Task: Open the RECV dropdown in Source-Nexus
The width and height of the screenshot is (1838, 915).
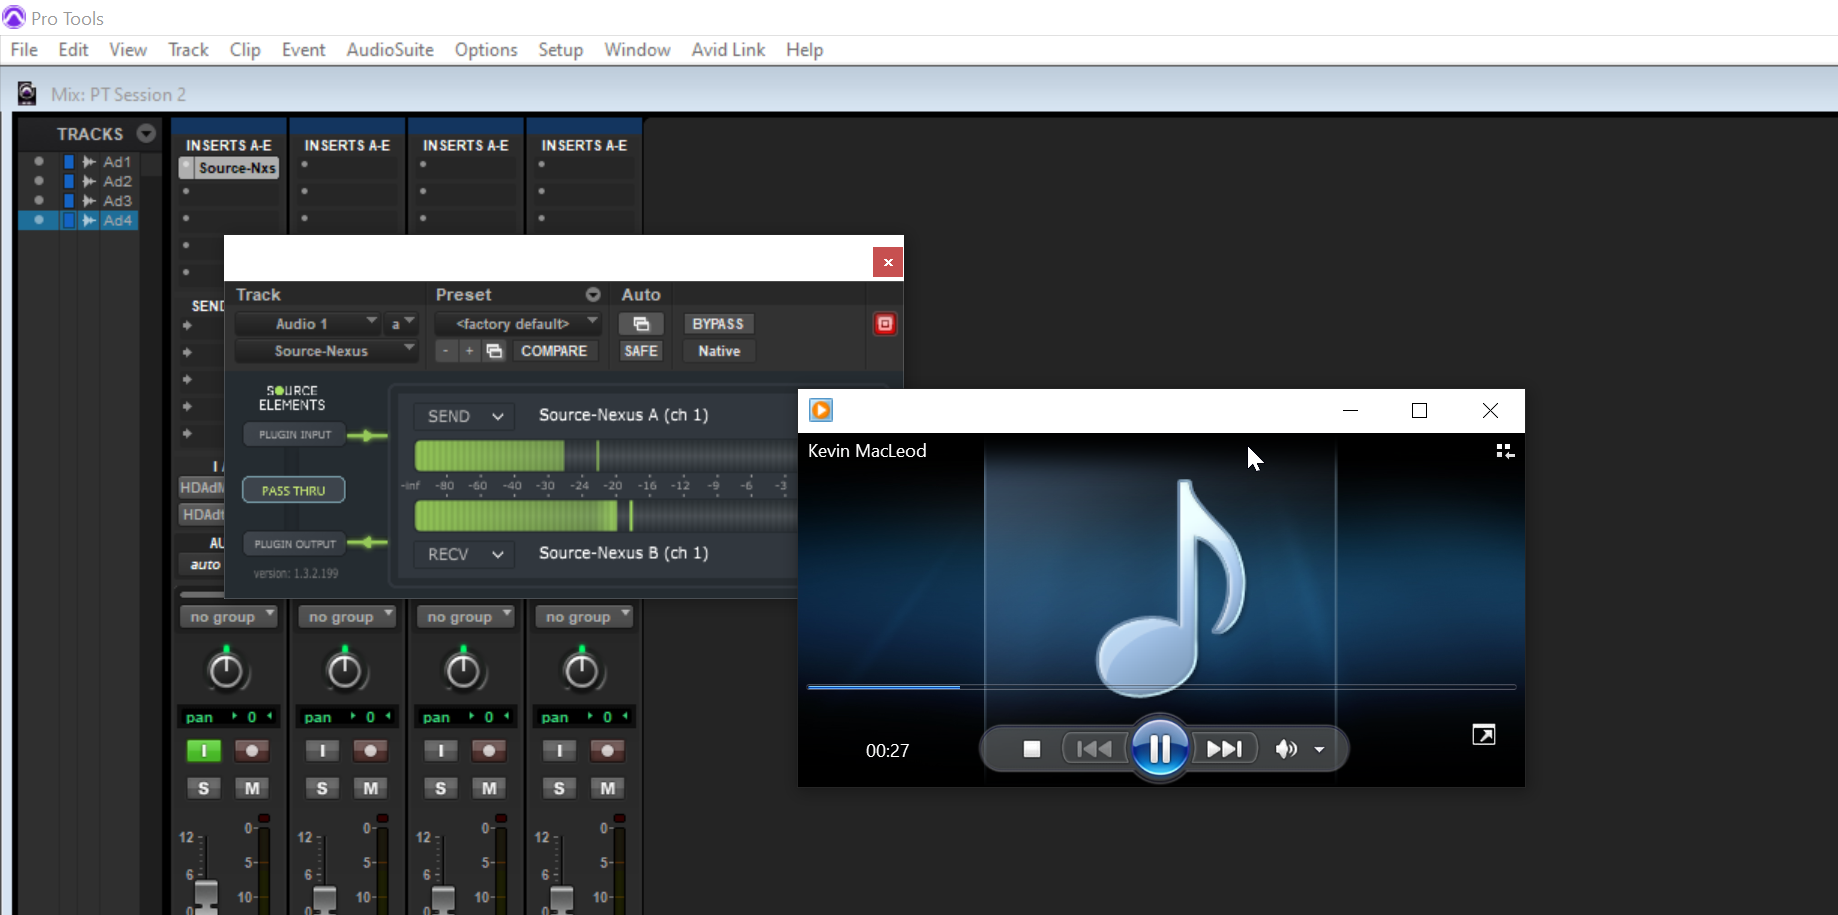Action: pyautogui.click(x=464, y=554)
